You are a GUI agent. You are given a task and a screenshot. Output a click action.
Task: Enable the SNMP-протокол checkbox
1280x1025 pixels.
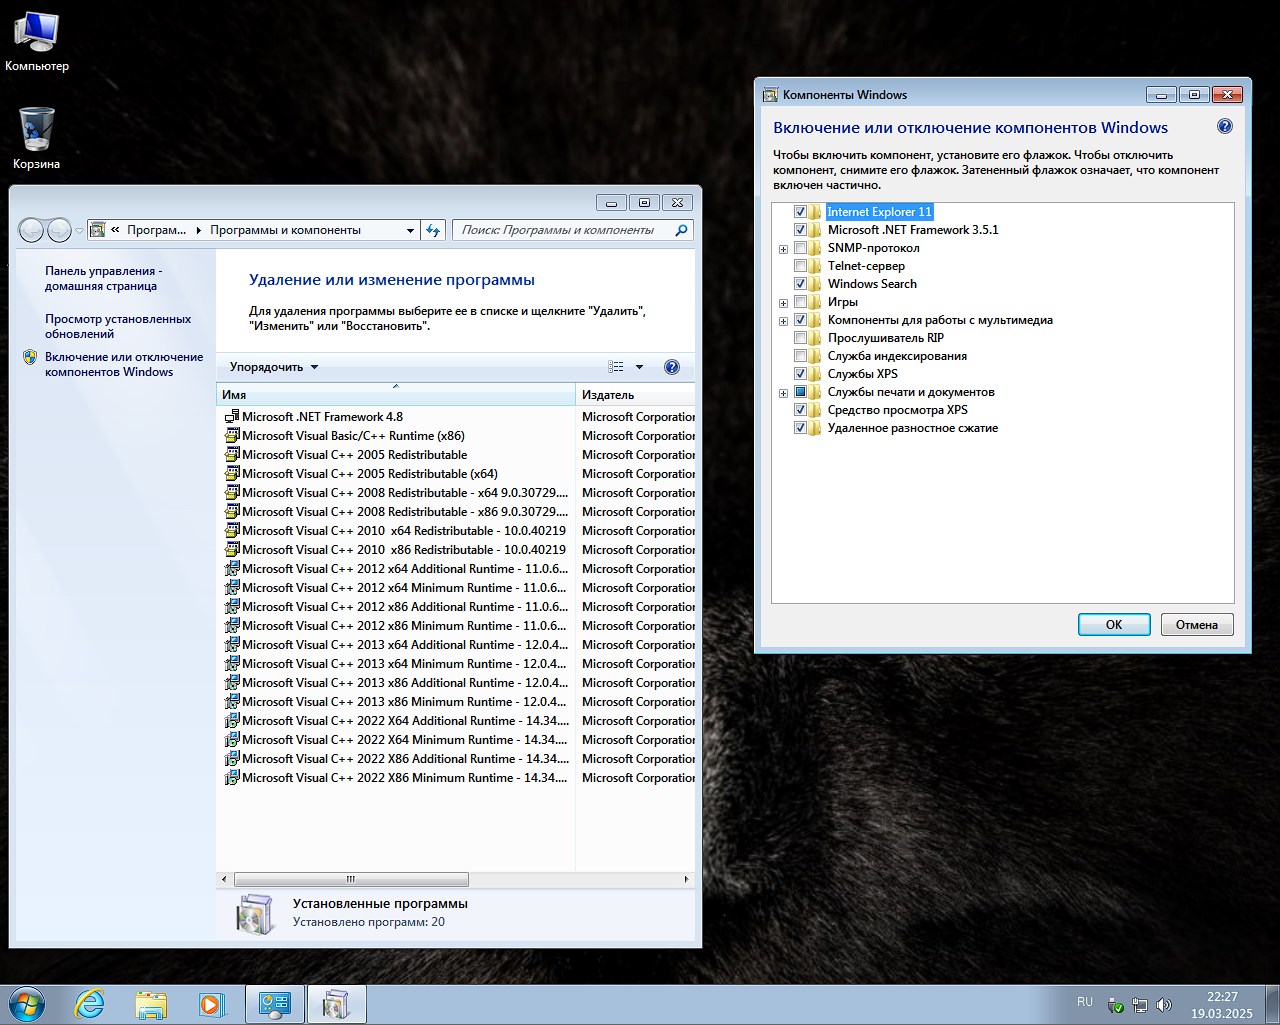(800, 248)
